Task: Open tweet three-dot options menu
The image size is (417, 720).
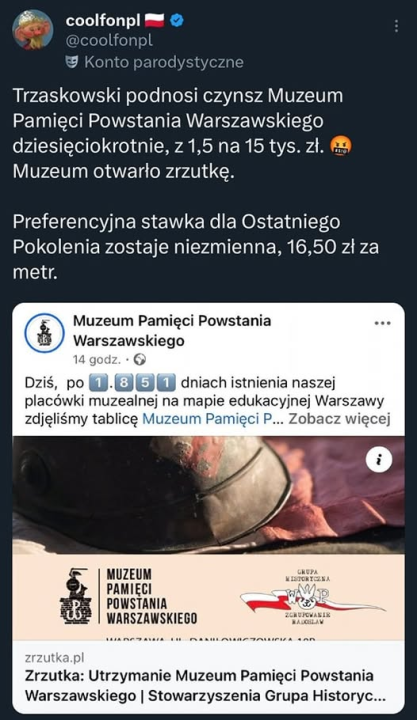Action: (396, 26)
